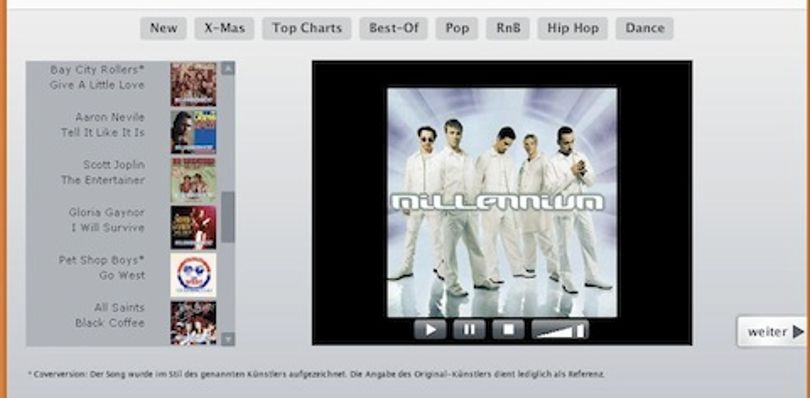This screenshot has width=810, height=398.
Task: Click the song list scrollbar handle
Action: point(228,217)
